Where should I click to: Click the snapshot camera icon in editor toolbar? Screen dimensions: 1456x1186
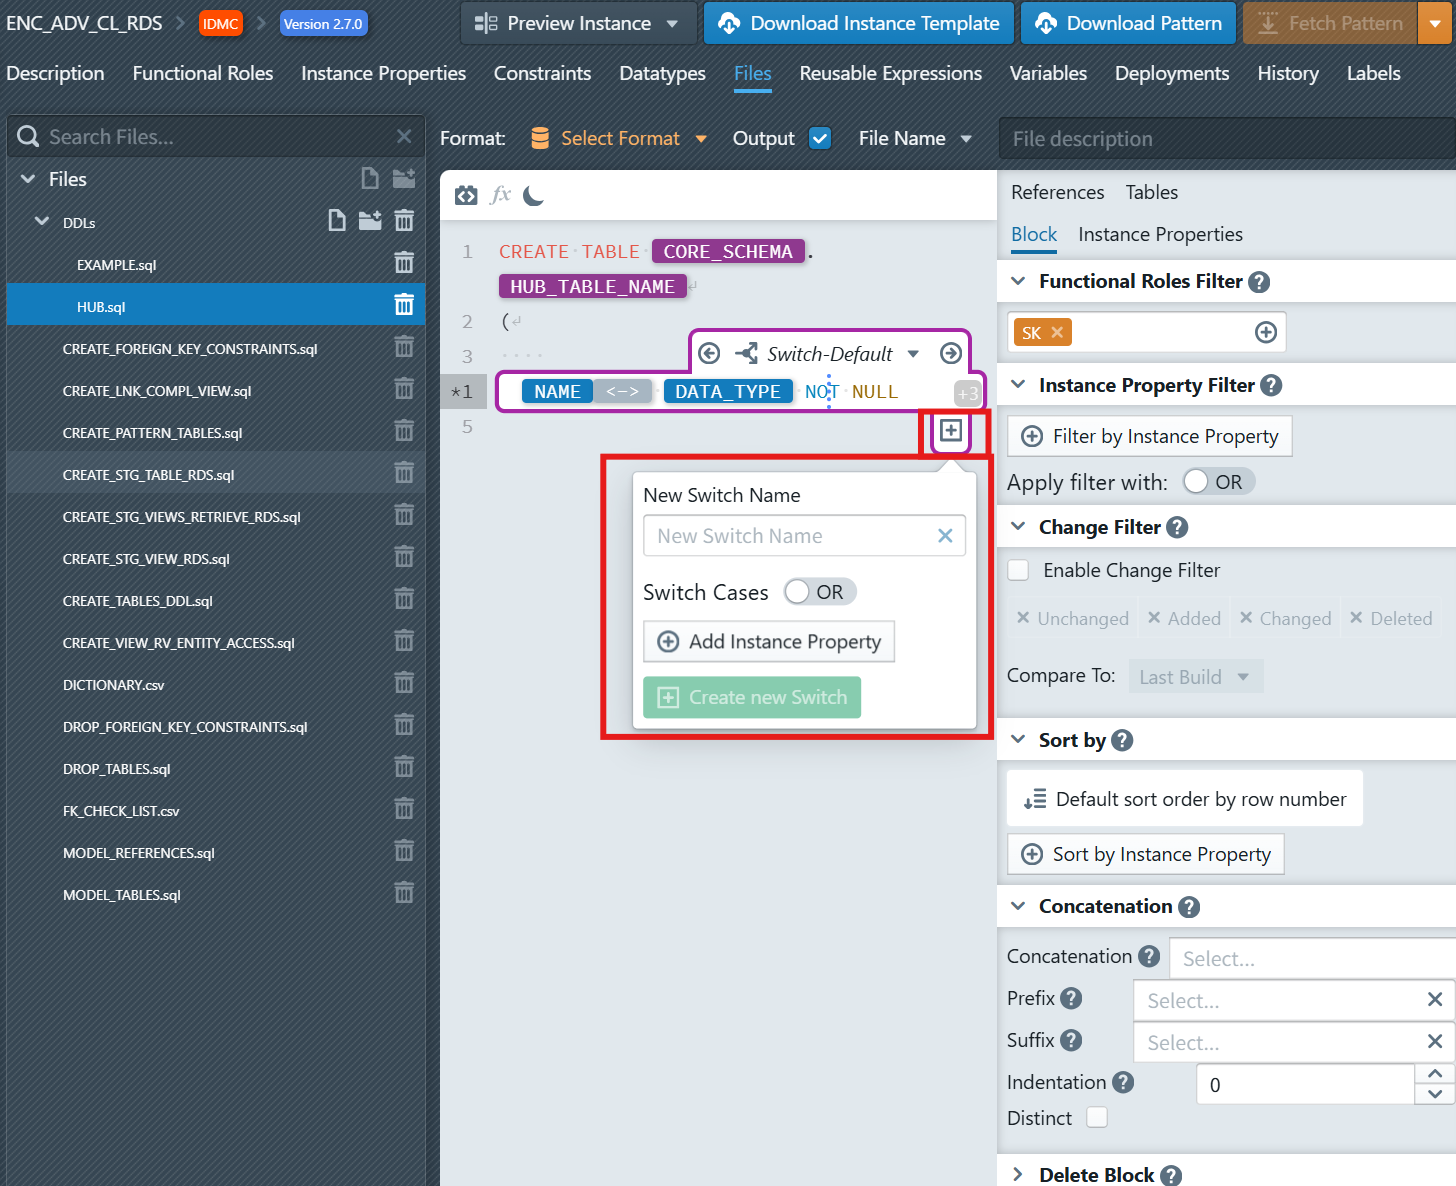(466, 196)
